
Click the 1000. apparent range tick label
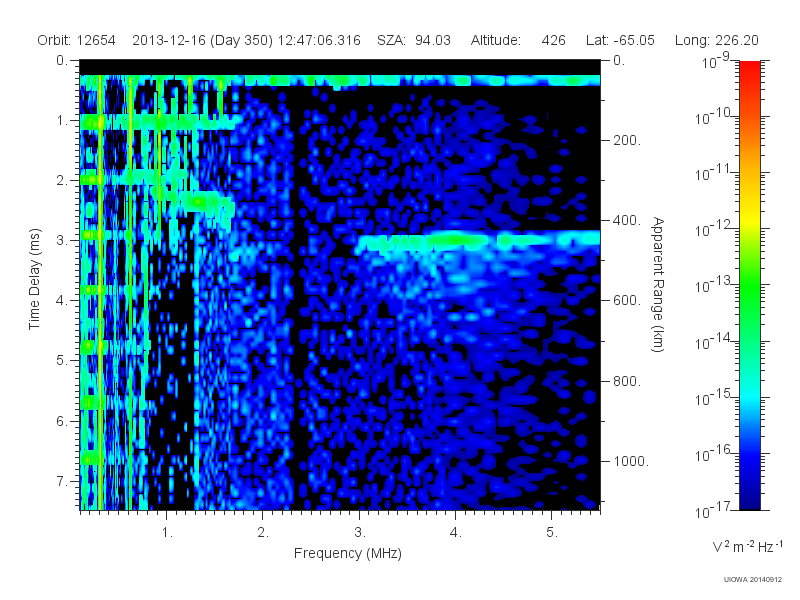(631, 461)
